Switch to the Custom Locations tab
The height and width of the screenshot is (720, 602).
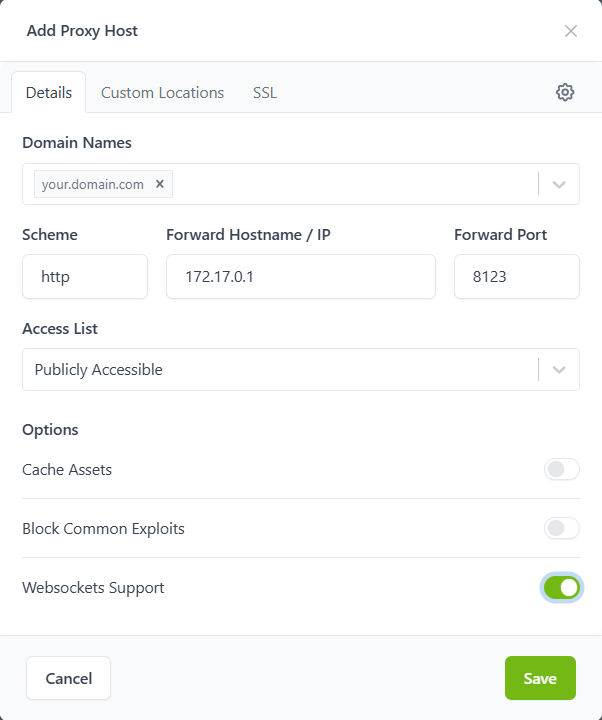coord(162,93)
